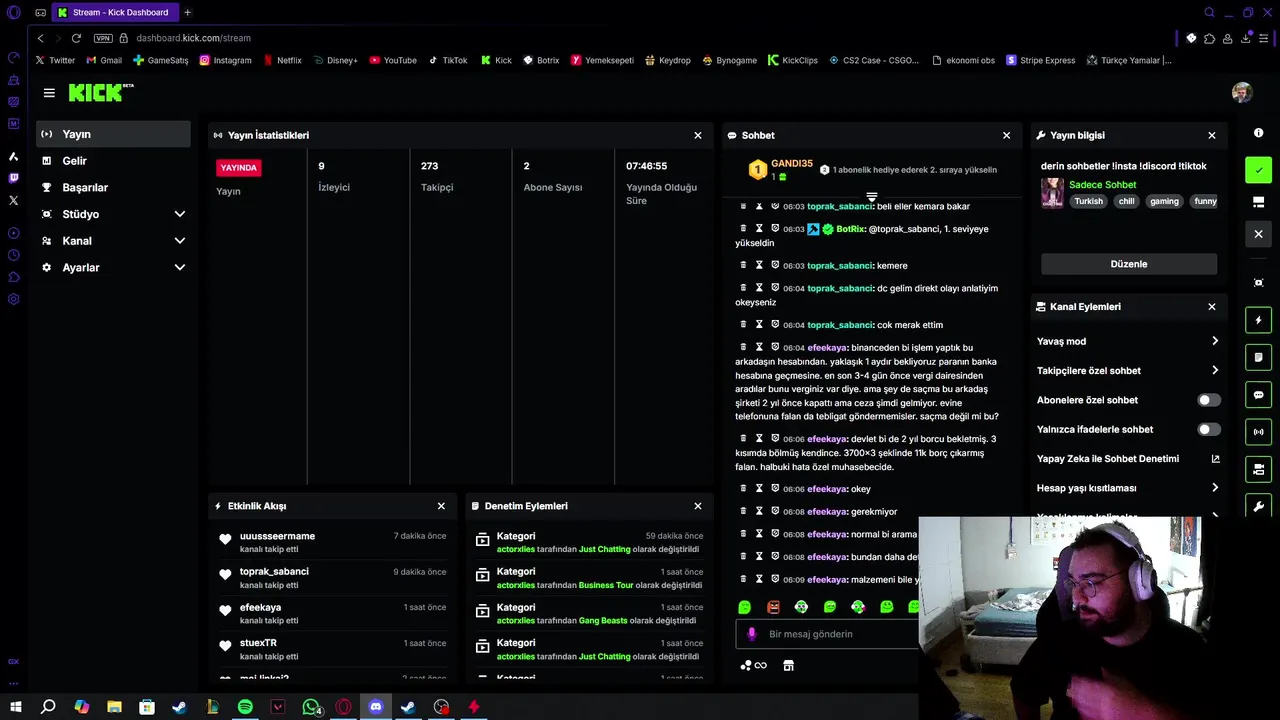Screen dimensions: 1280x720
Task: Close the Kanal Eylemleri panel
Action: (1212, 307)
